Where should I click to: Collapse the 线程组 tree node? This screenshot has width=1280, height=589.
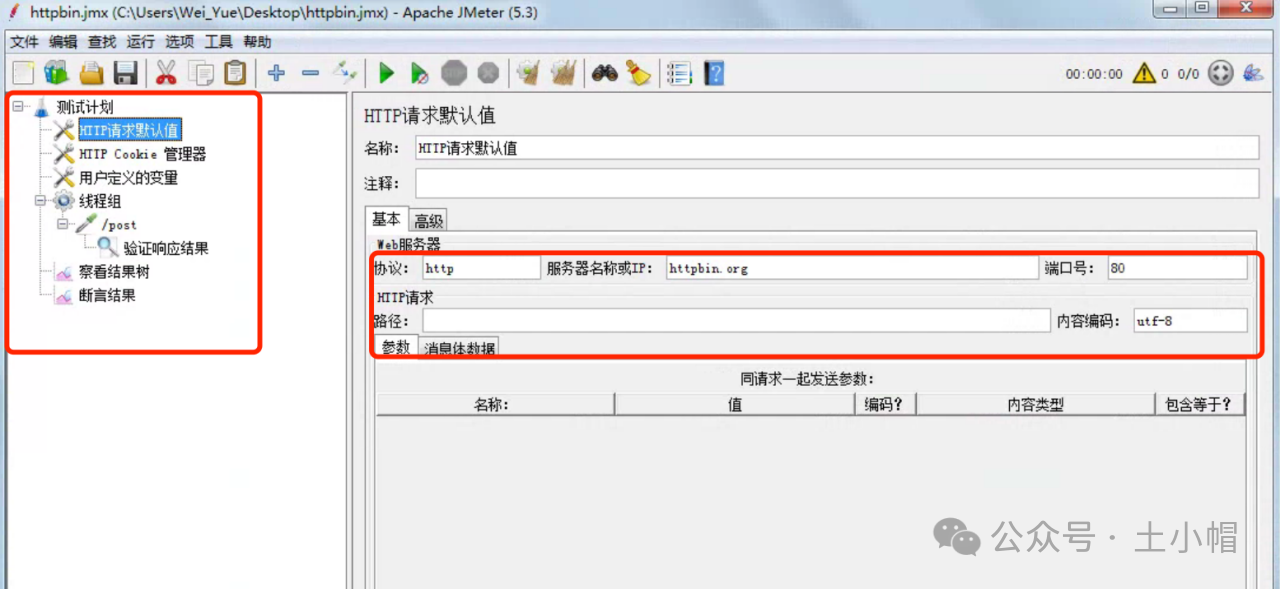41,201
